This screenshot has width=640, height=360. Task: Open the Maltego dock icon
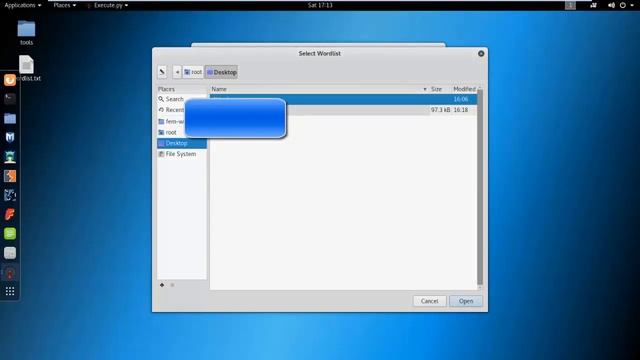tap(10, 195)
